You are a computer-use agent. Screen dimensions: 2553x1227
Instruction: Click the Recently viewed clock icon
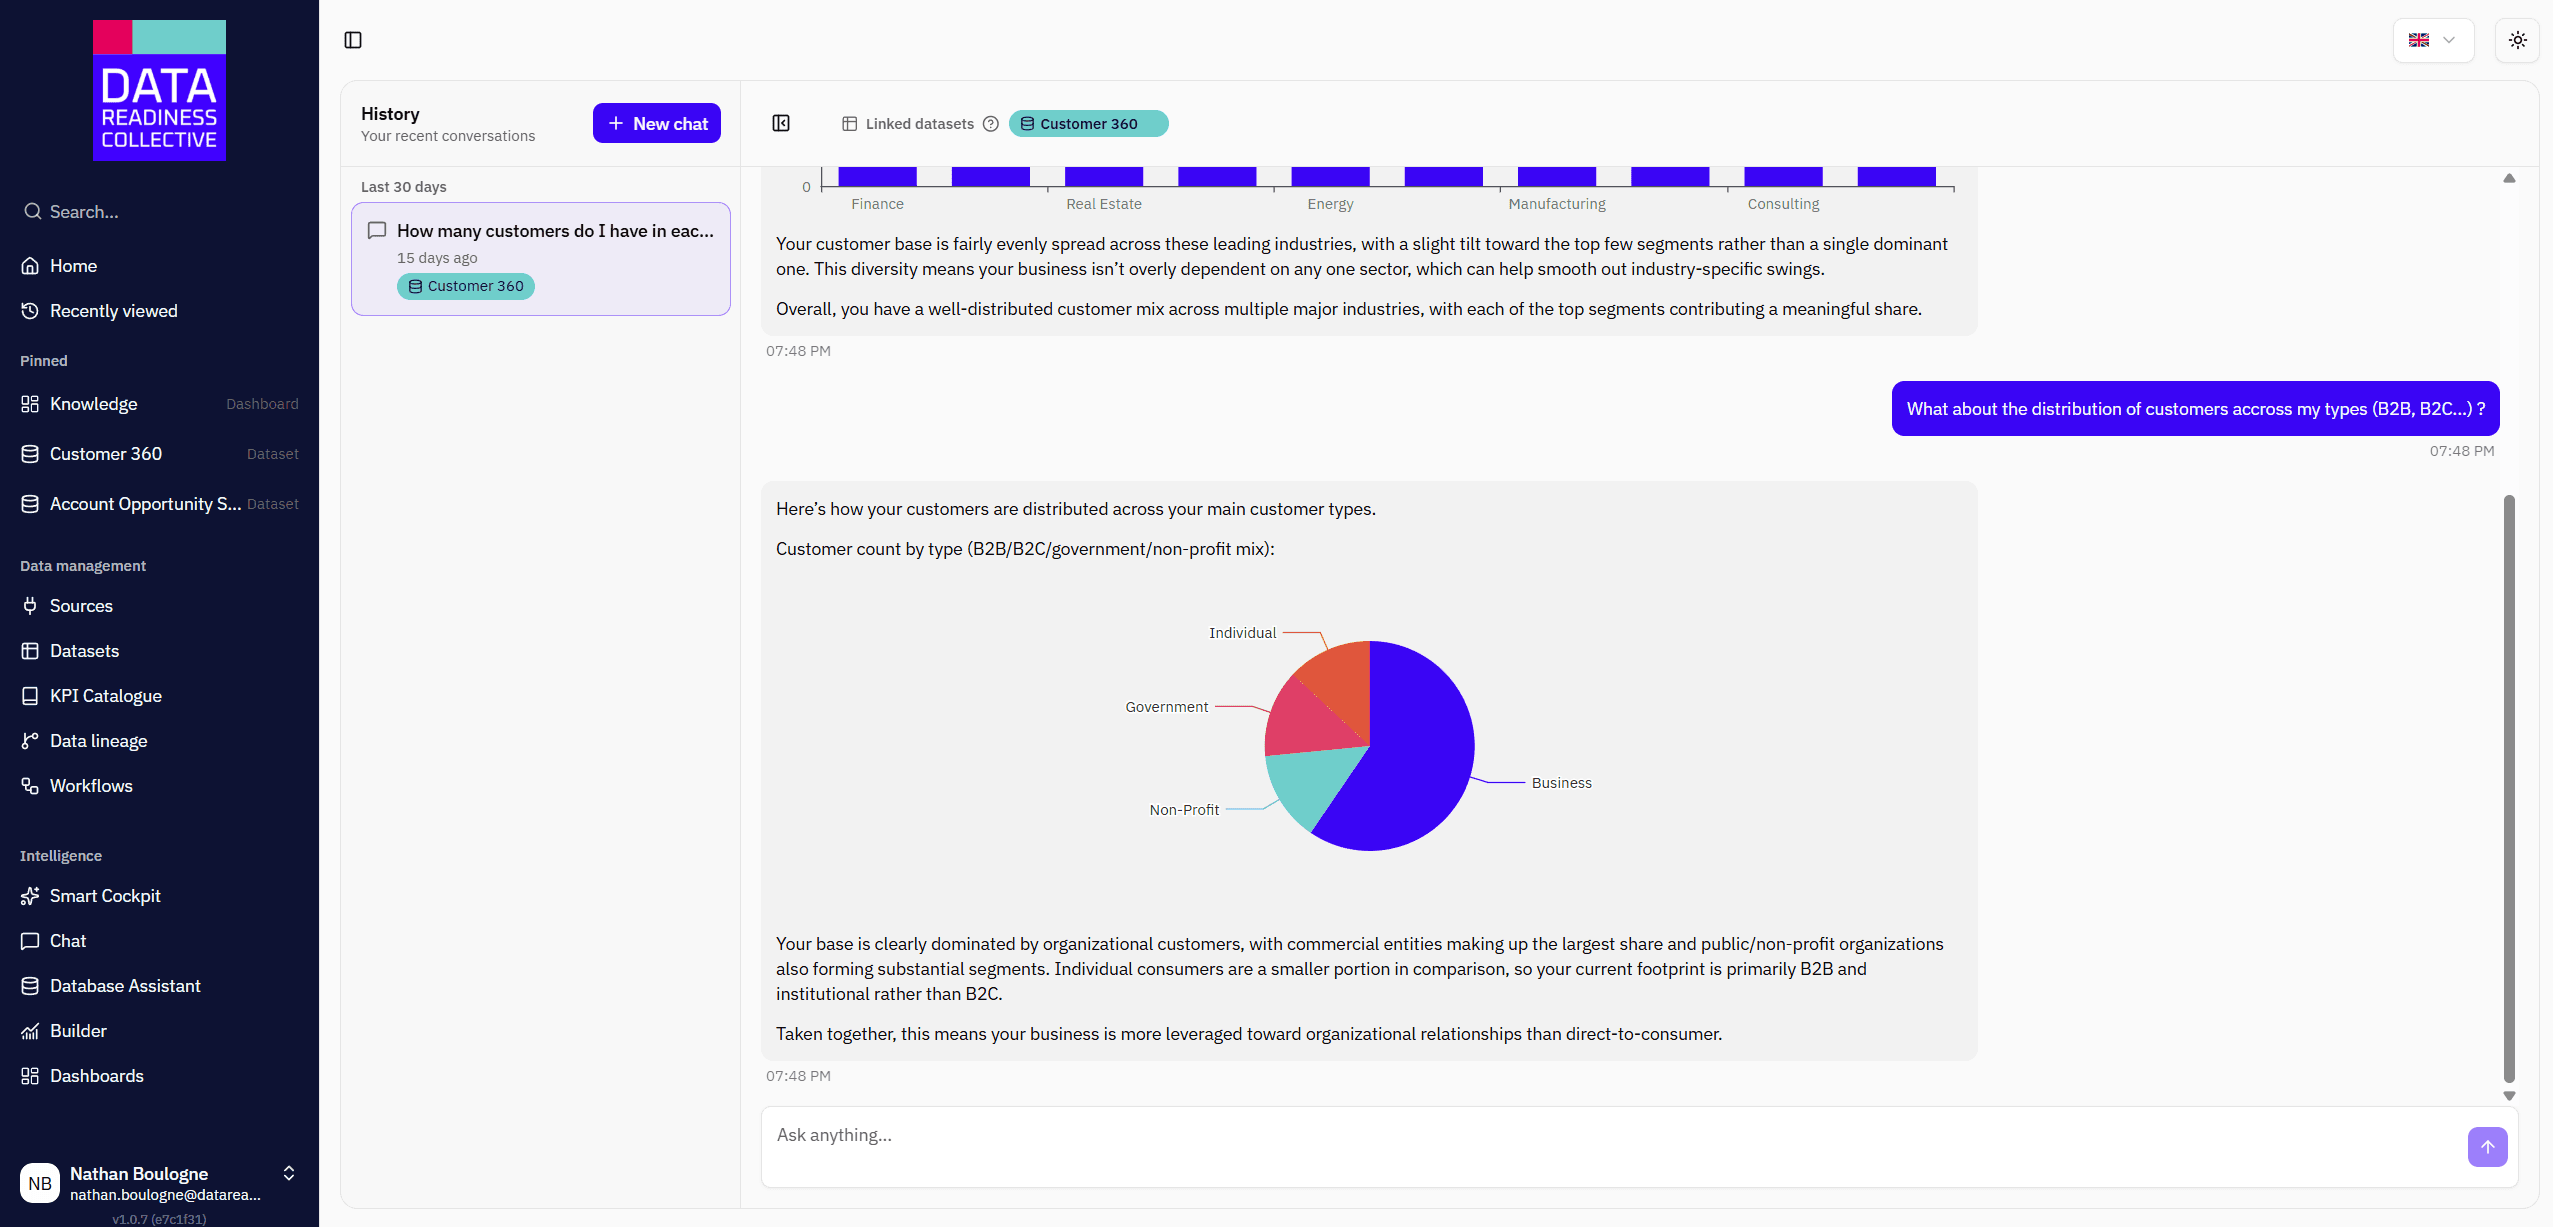click(x=30, y=311)
